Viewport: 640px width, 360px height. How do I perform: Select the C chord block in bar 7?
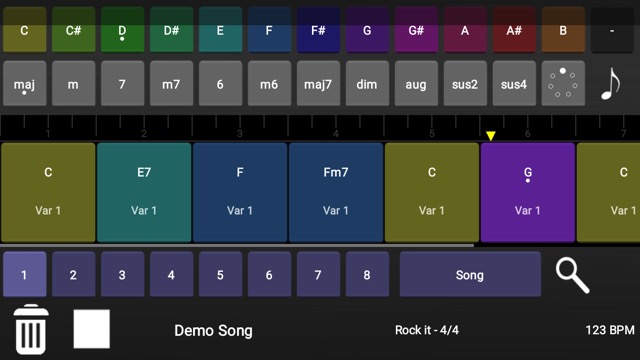608,192
